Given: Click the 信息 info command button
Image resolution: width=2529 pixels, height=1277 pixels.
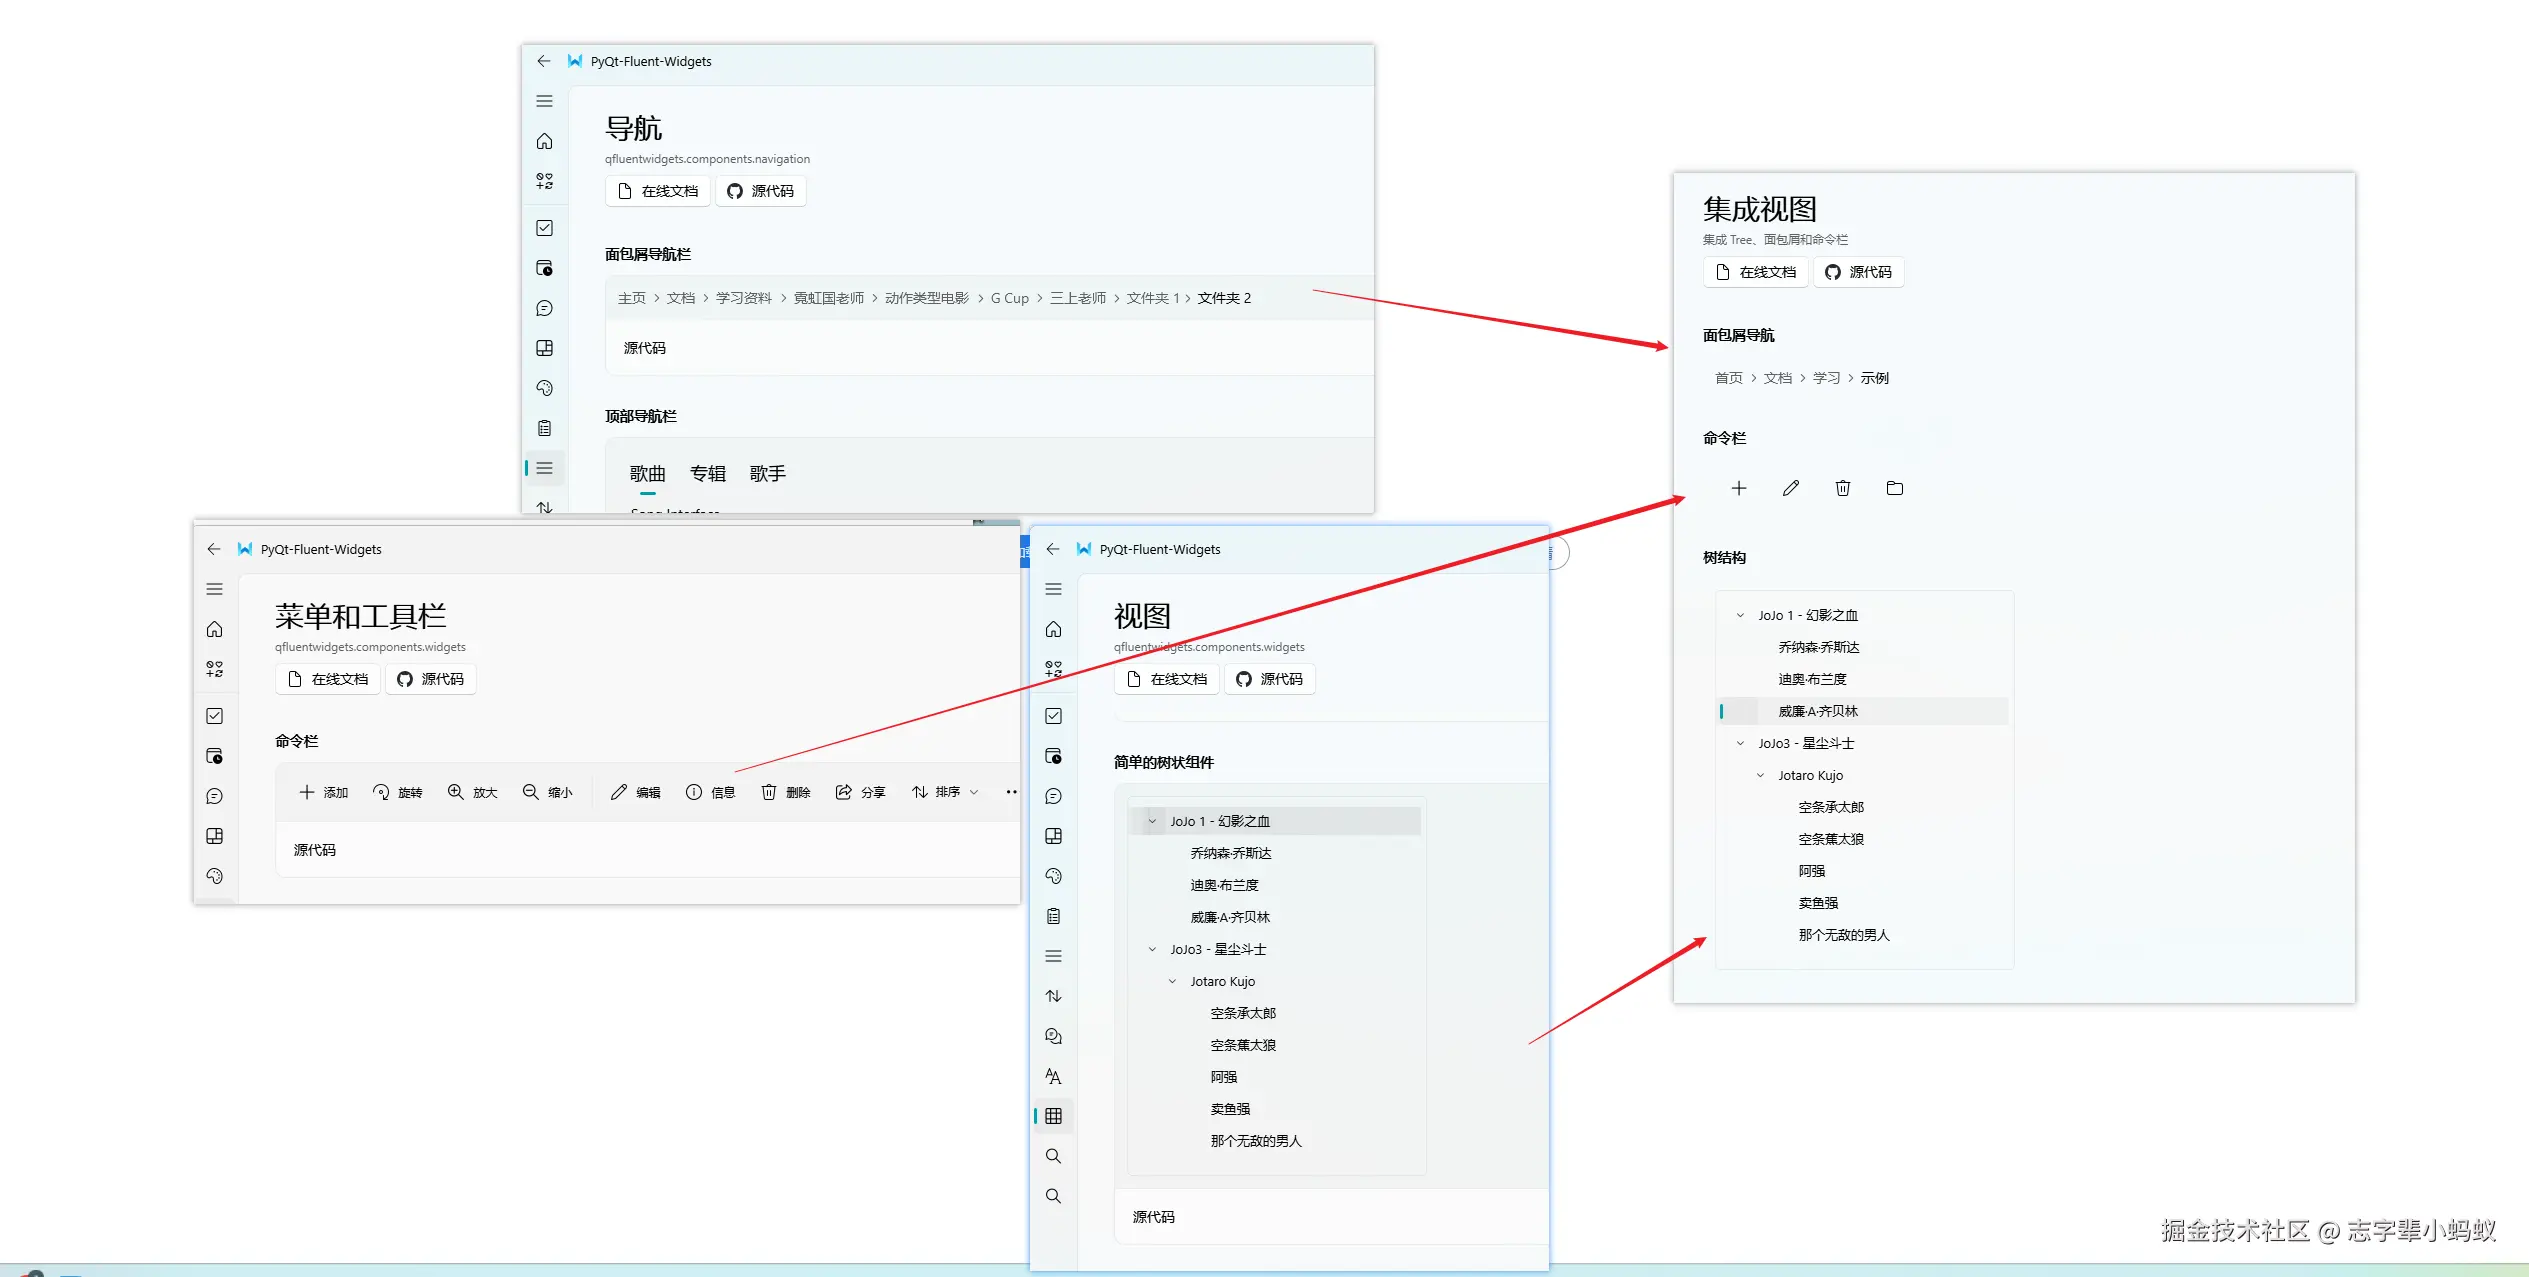Looking at the screenshot, I should 710,792.
